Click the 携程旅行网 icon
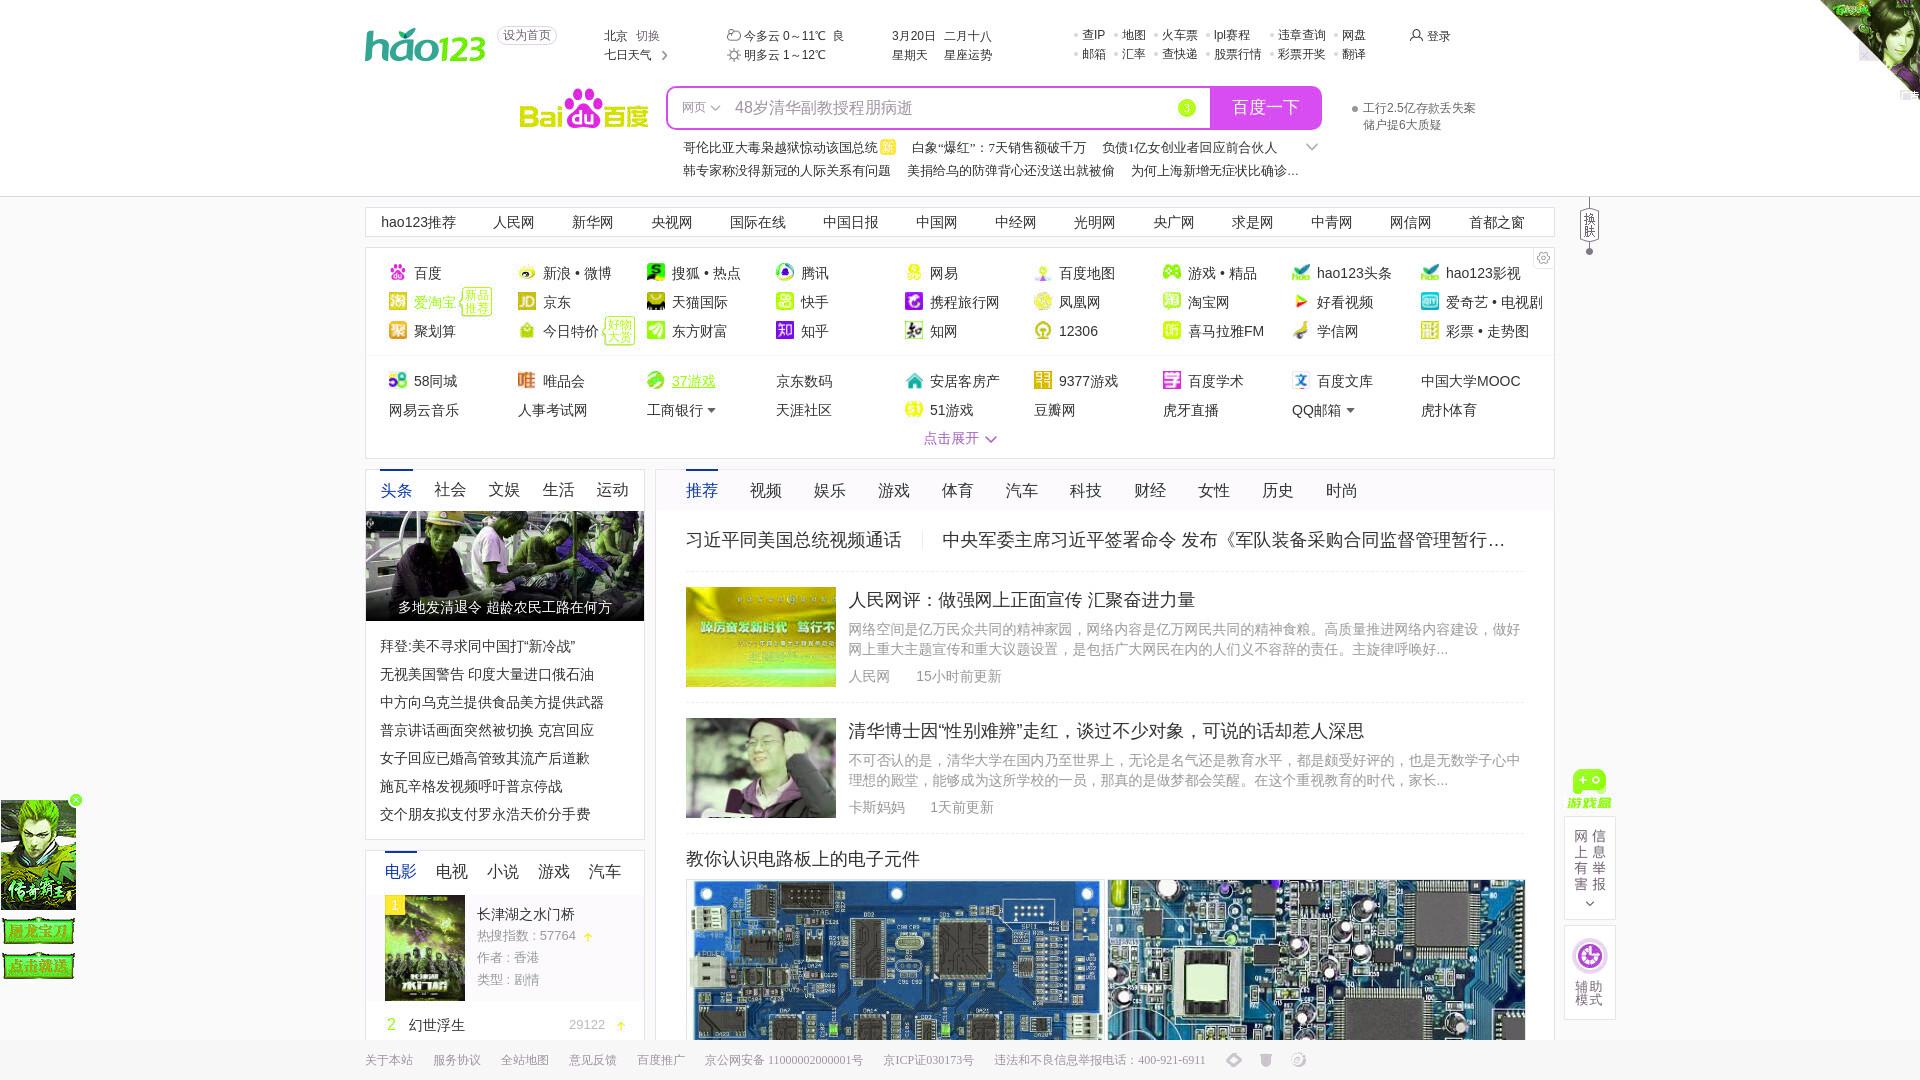This screenshot has height=1080, width=1920. point(914,301)
